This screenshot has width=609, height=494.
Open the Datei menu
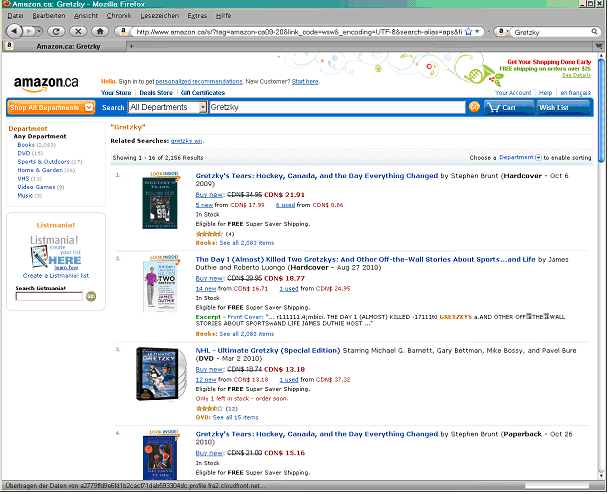coord(15,16)
